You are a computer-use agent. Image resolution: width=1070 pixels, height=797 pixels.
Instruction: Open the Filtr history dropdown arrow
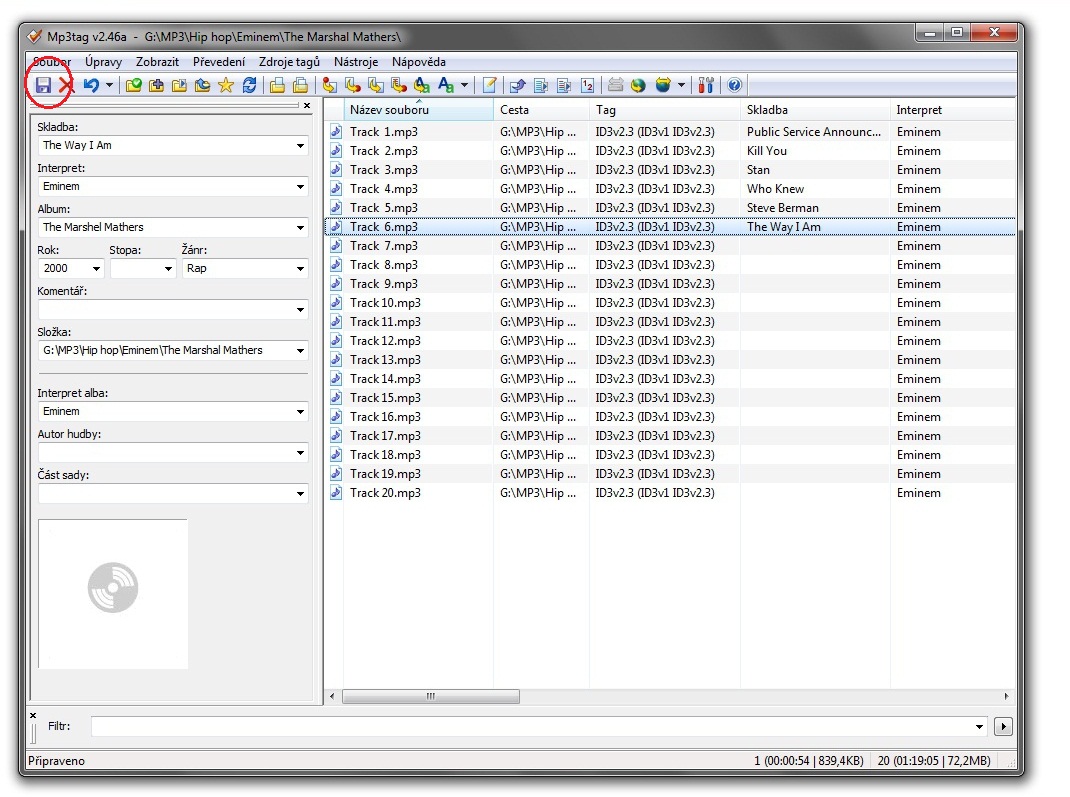coord(980,726)
